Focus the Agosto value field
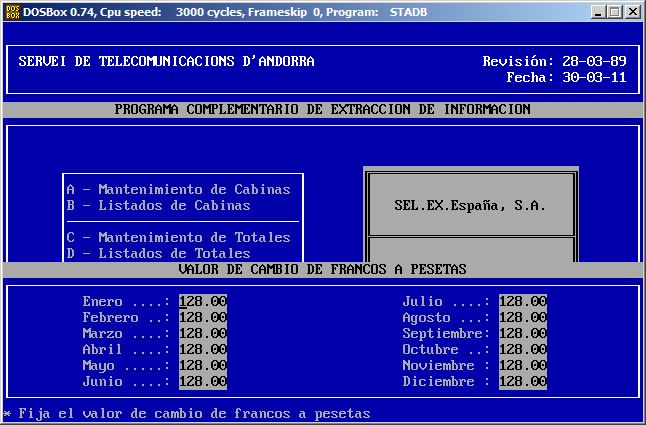This screenshot has width=646, height=425. click(523, 317)
